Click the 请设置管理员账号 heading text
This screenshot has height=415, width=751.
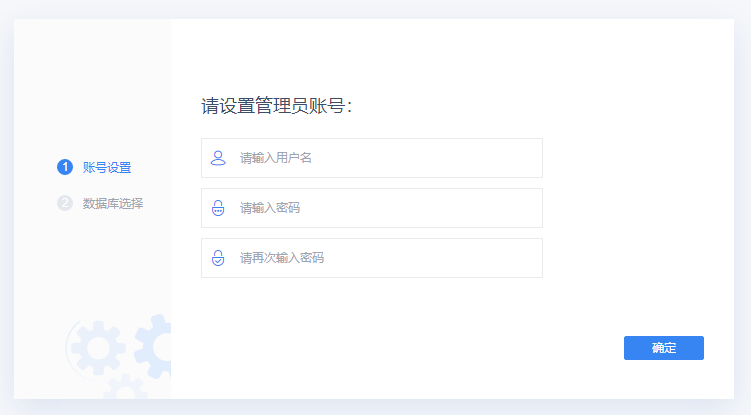point(276,106)
